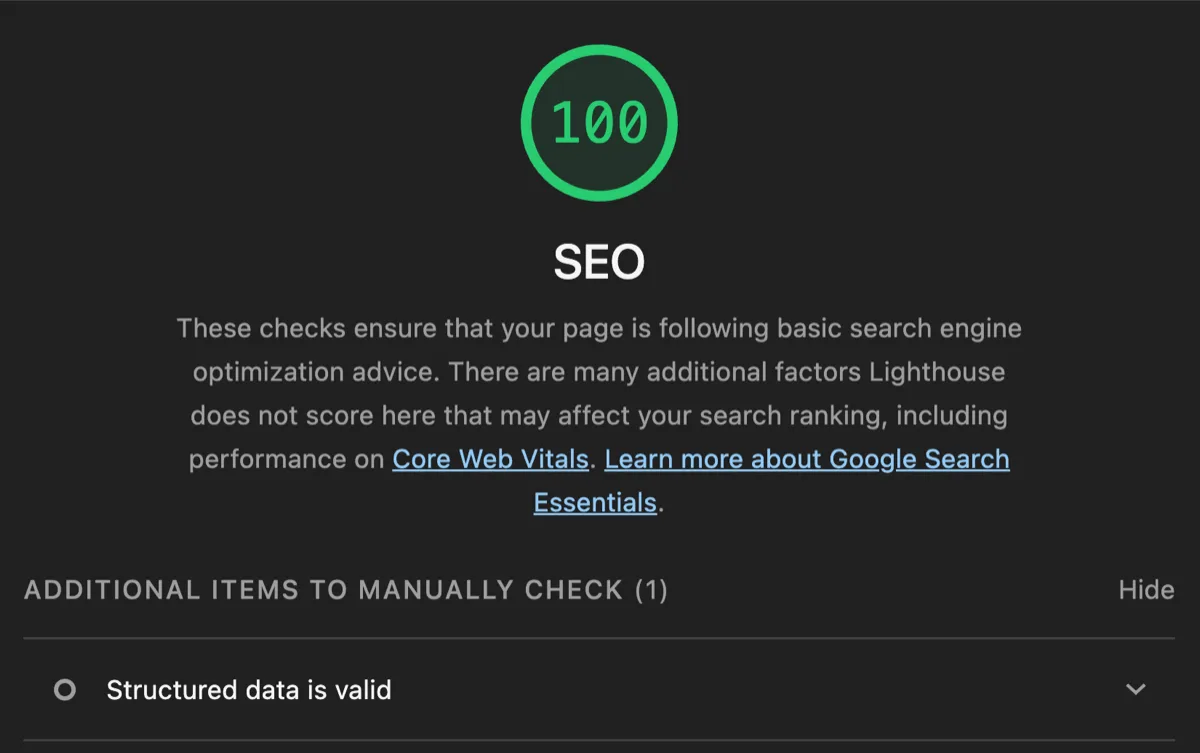Open the Core Web Vitals link
Image resolution: width=1200 pixels, height=753 pixels.
[x=490, y=459]
